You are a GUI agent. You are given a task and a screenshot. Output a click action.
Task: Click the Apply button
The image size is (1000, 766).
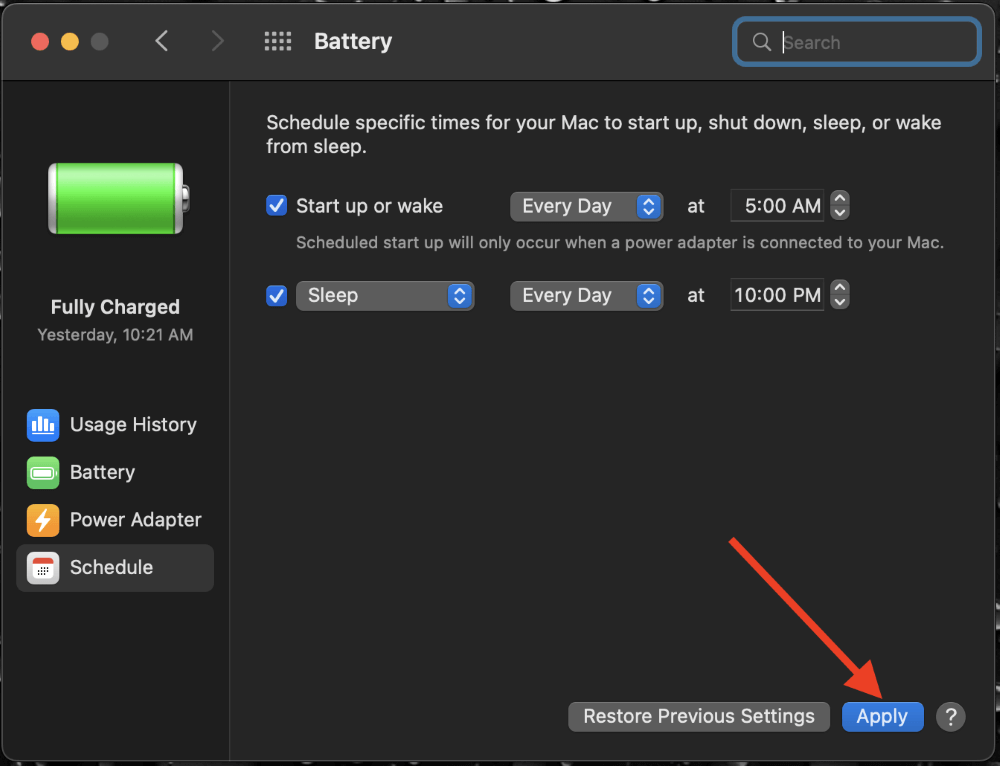tap(882, 716)
